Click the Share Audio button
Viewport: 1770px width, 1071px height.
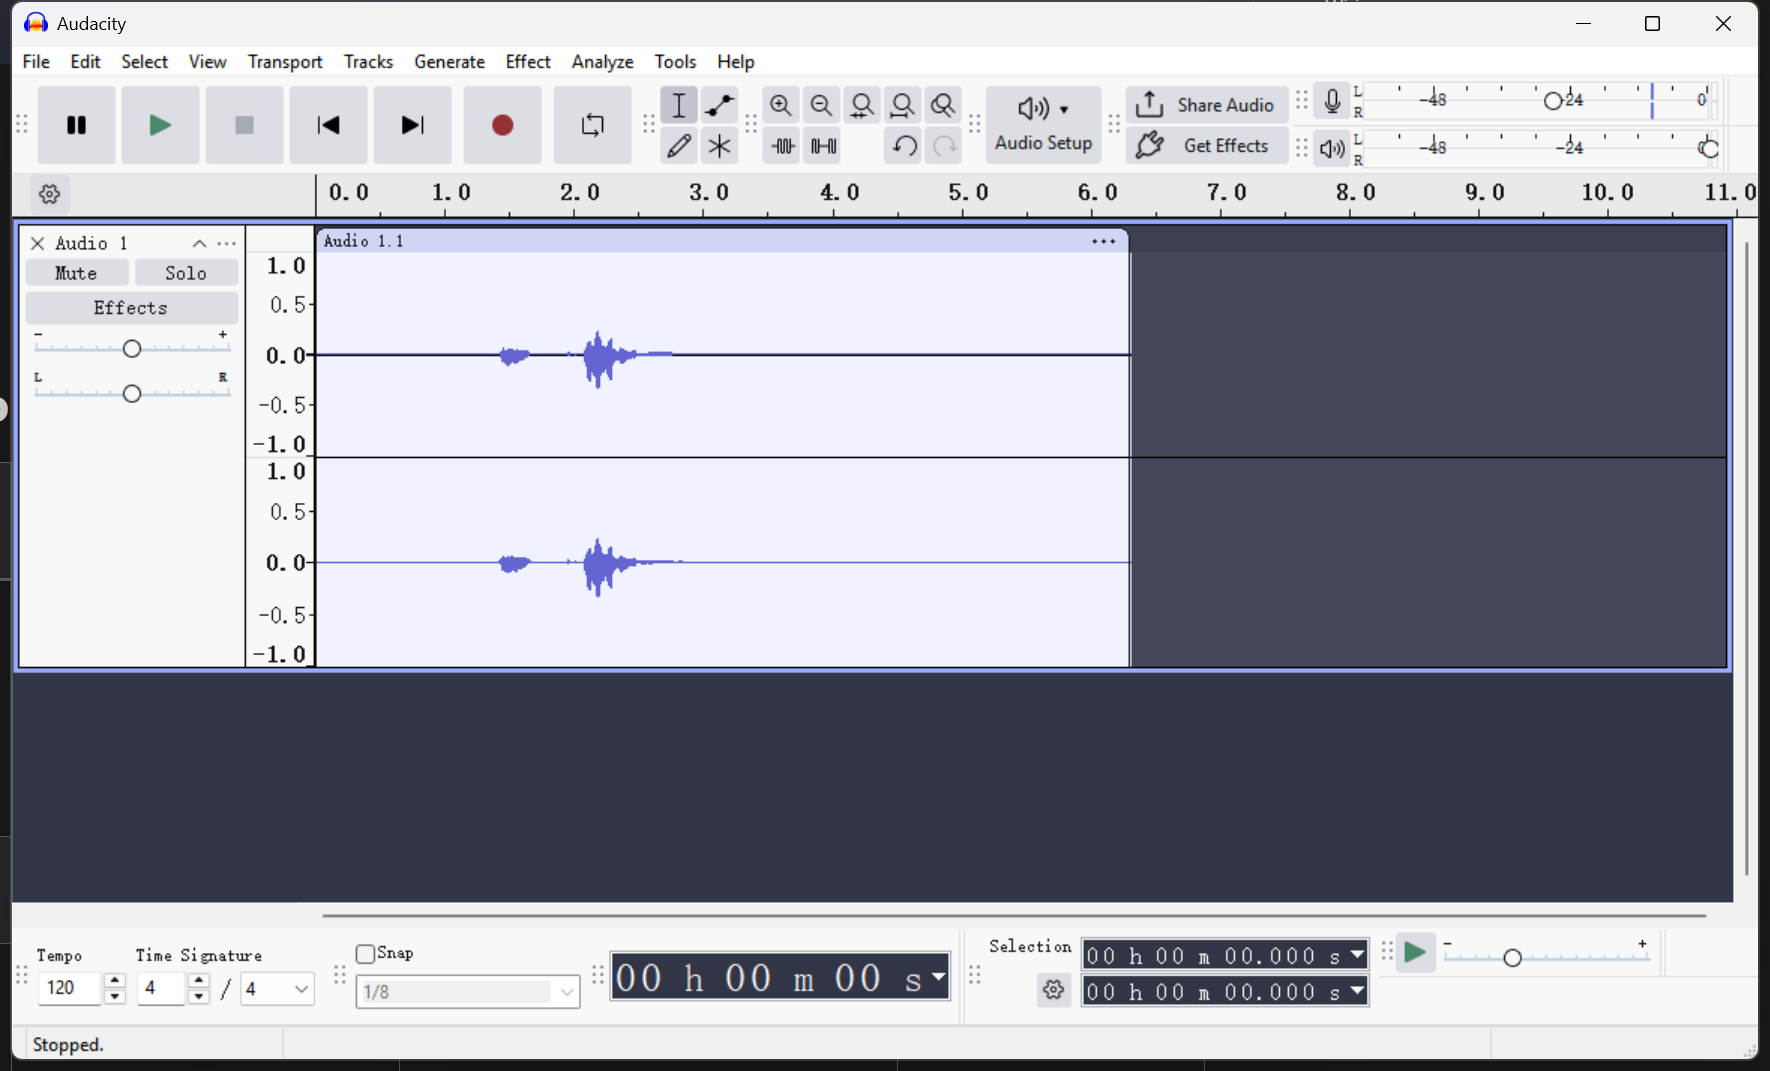coord(1207,105)
